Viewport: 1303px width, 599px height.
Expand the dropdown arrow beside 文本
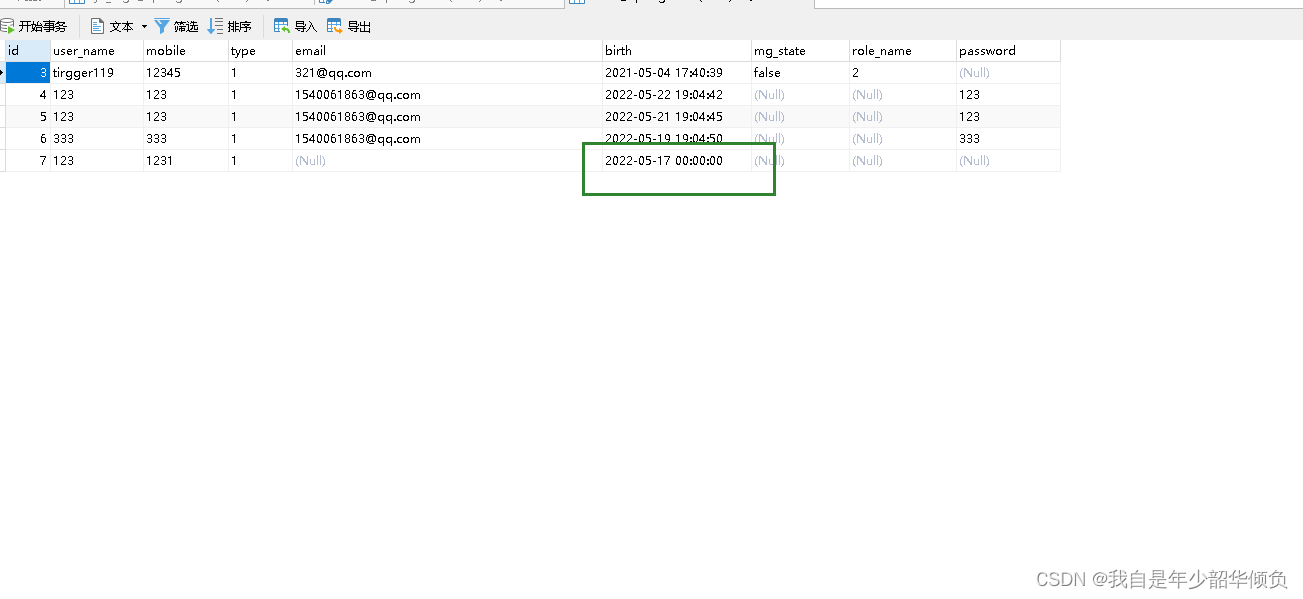144,27
